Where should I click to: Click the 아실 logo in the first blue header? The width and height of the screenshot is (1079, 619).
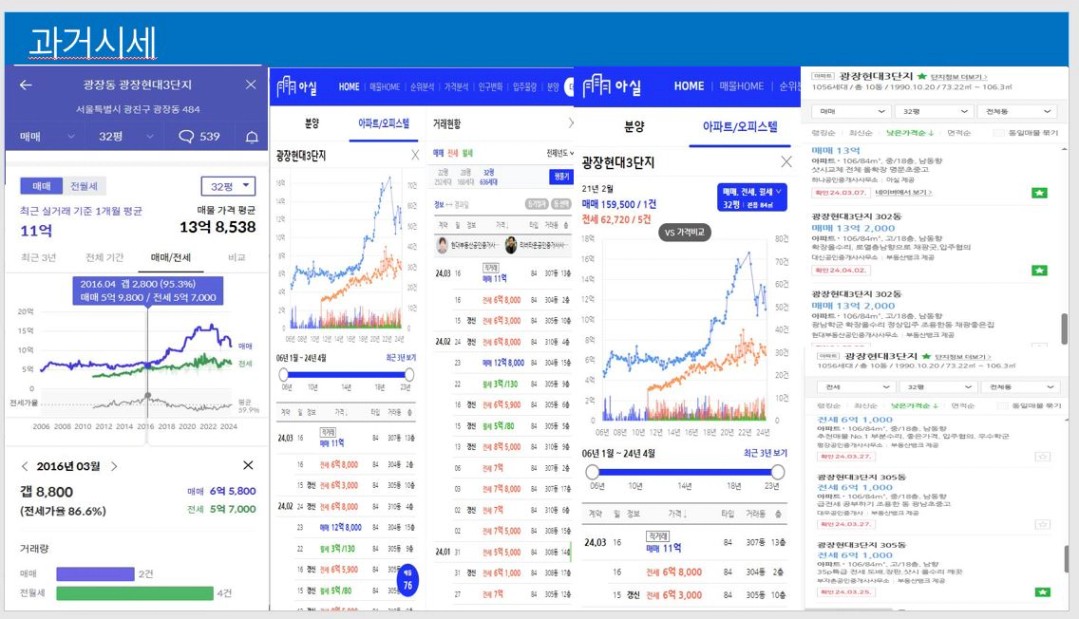(x=297, y=87)
